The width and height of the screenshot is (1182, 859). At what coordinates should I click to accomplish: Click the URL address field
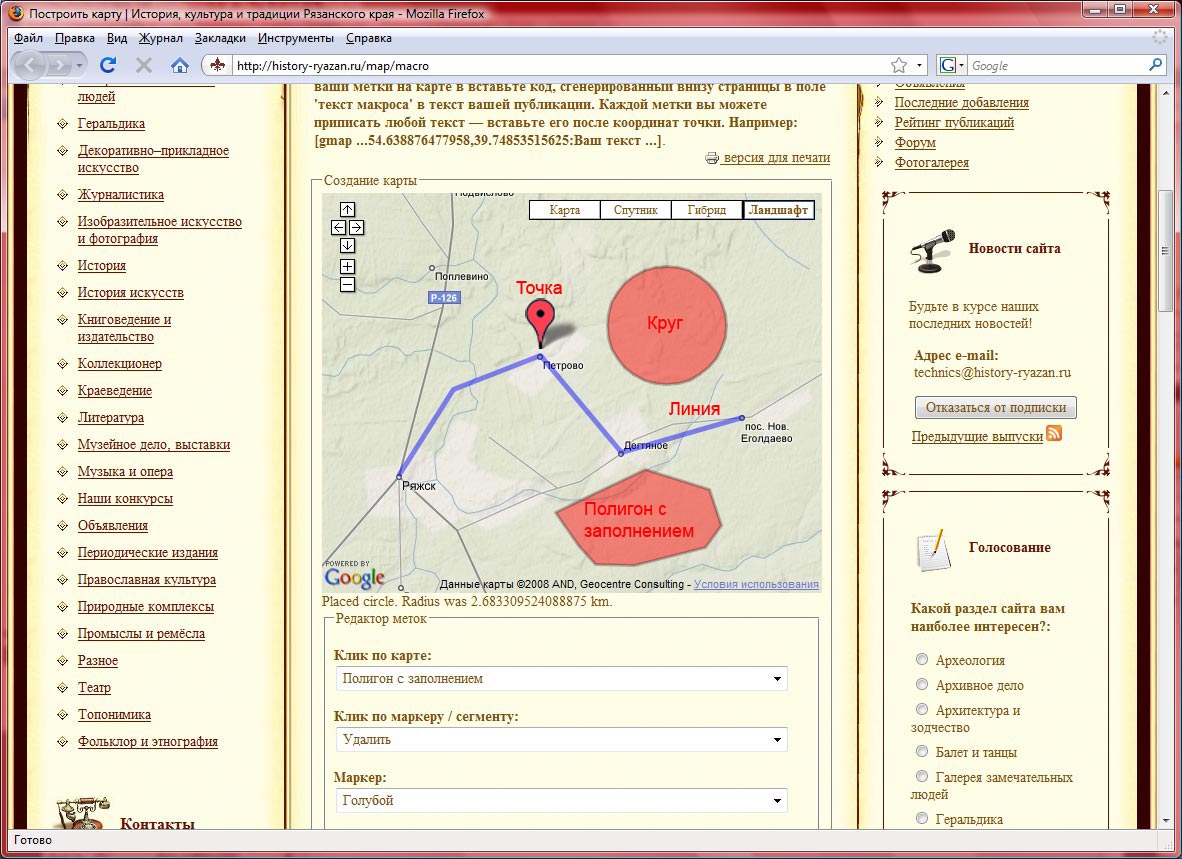point(558,66)
